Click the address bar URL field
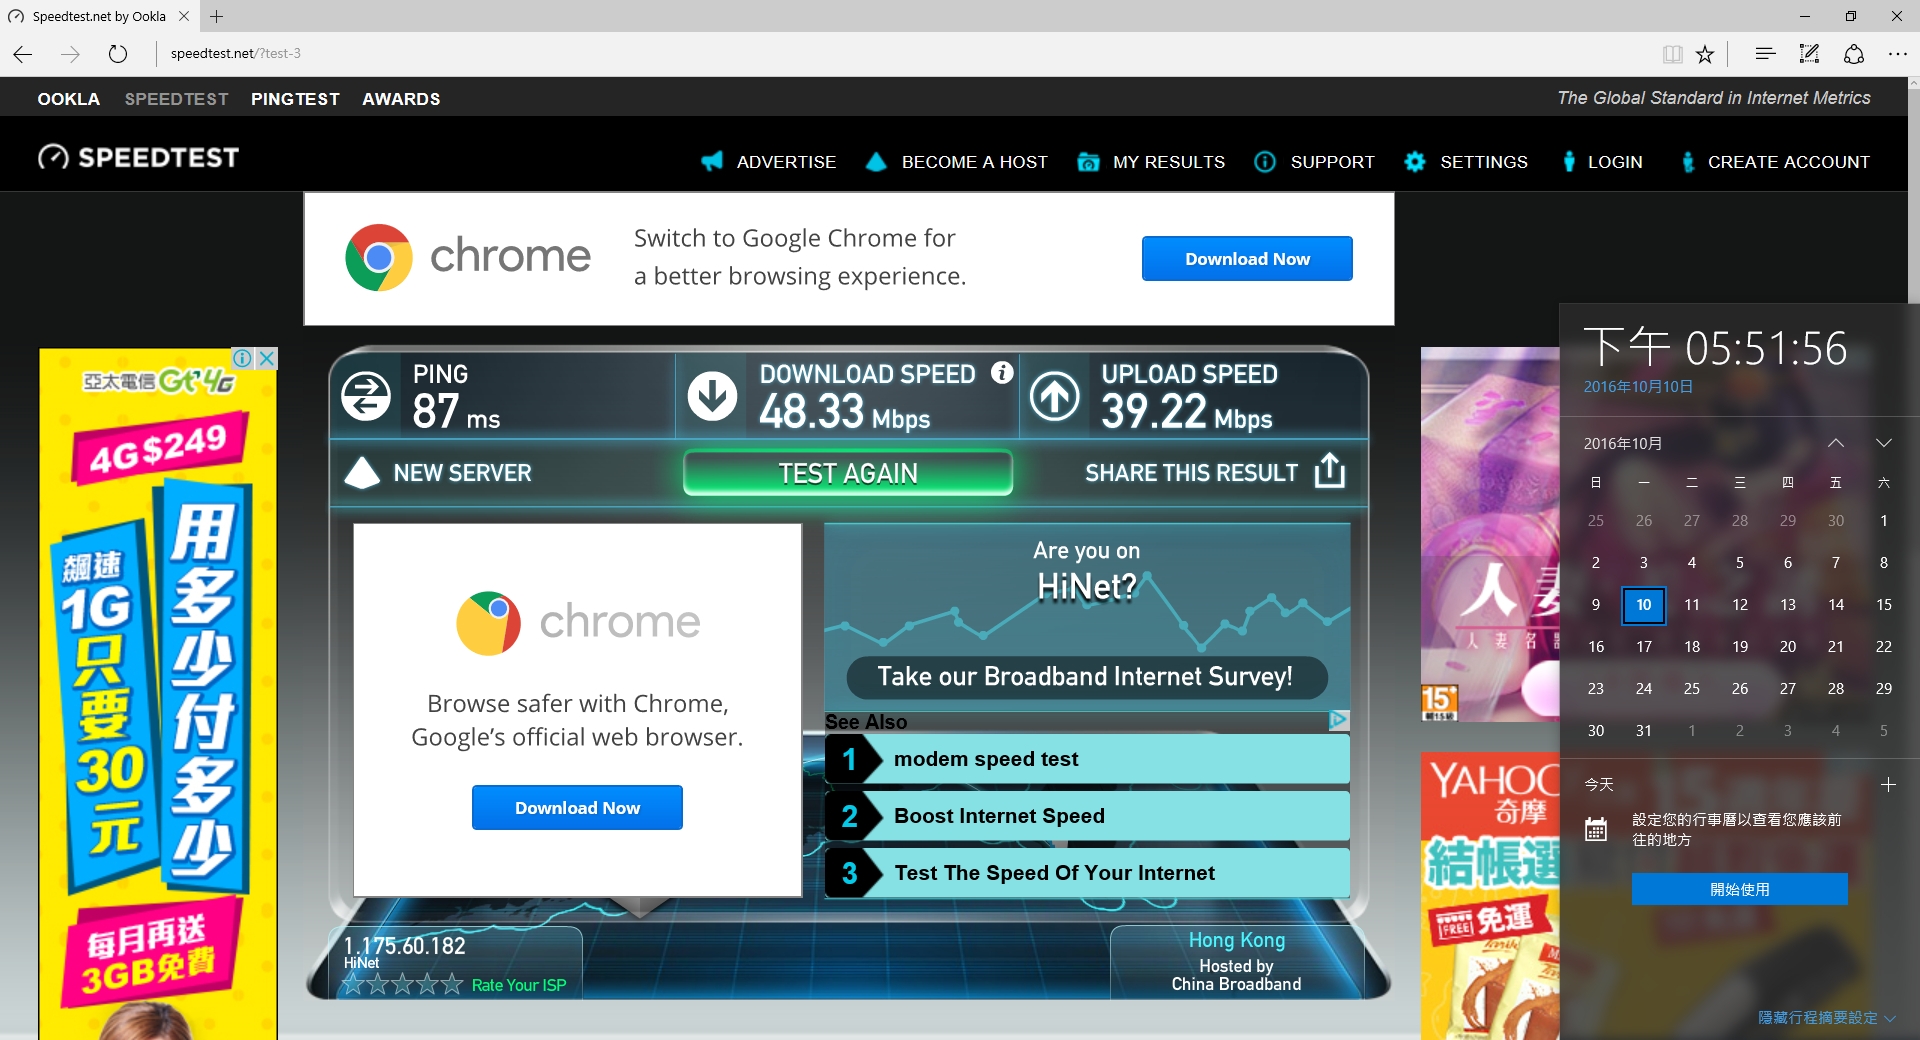1920x1040 pixels. coord(900,54)
